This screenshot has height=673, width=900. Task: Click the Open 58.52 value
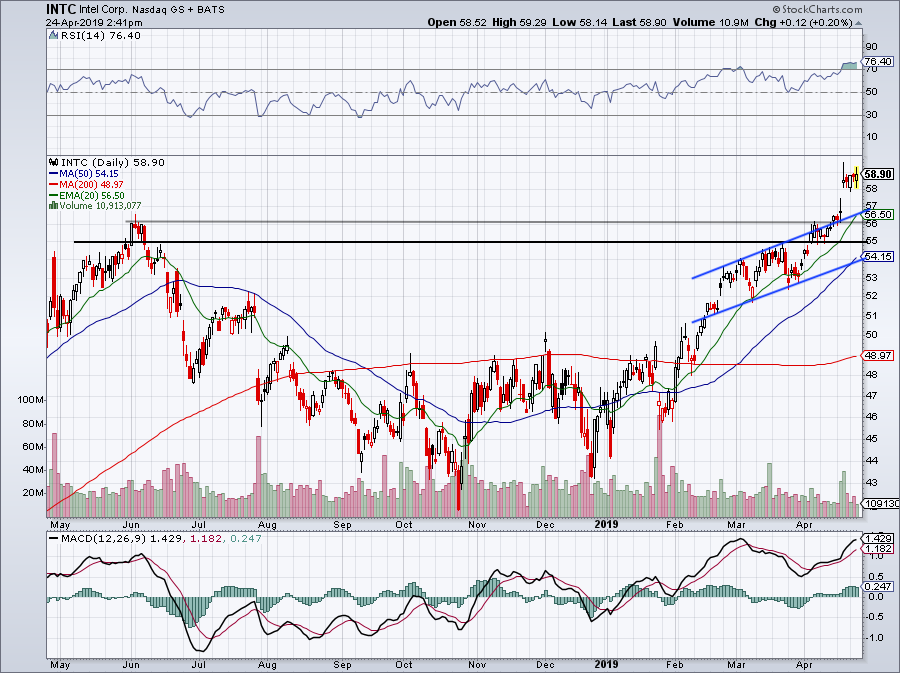pyautogui.click(x=457, y=22)
